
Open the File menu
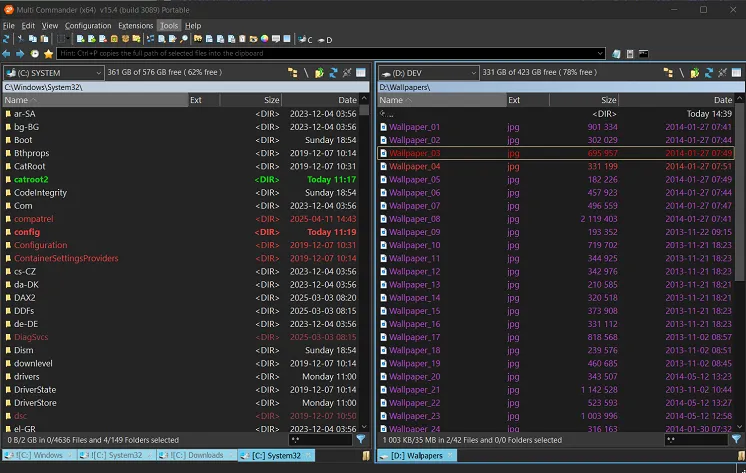point(9,26)
